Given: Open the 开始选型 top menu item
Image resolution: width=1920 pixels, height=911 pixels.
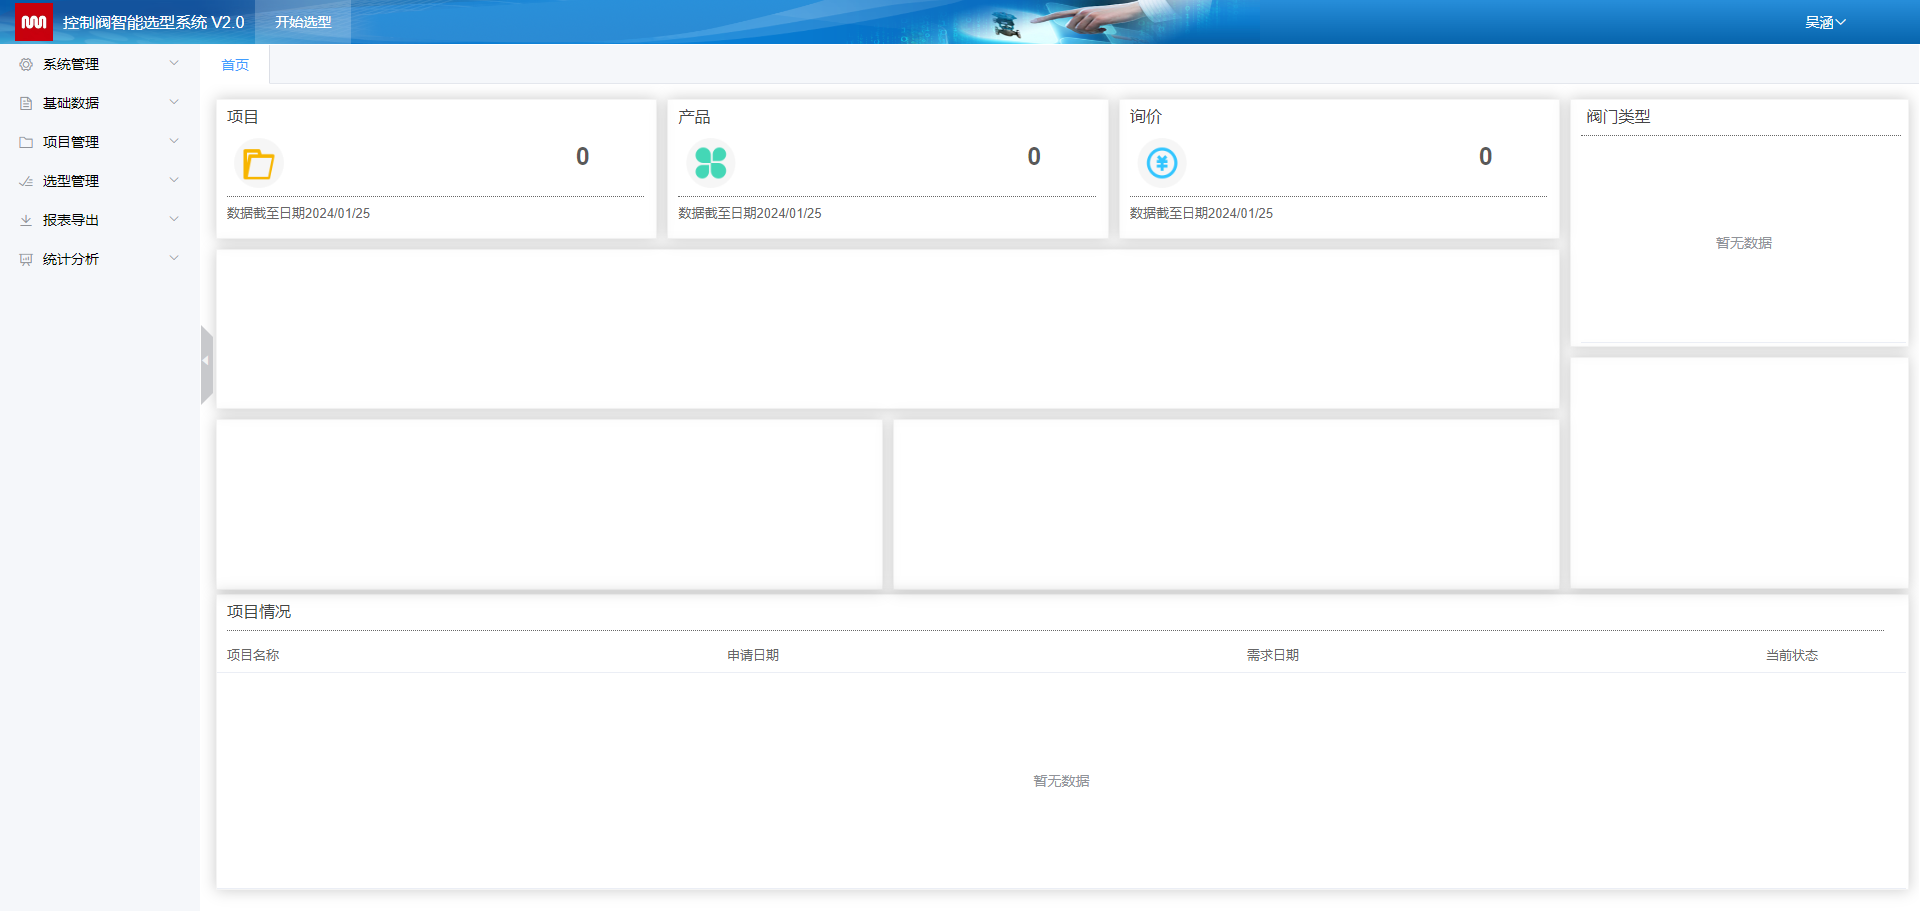Looking at the screenshot, I should pyautogui.click(x=303, y=22).
